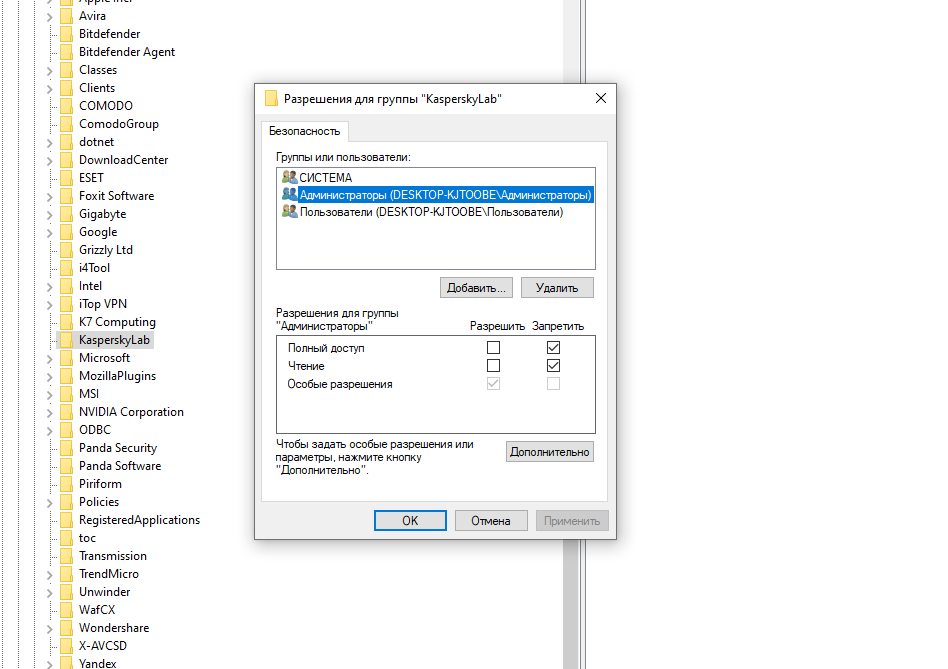
Task: Click the Intel folder icon
Action: click(x=67, y=286)
